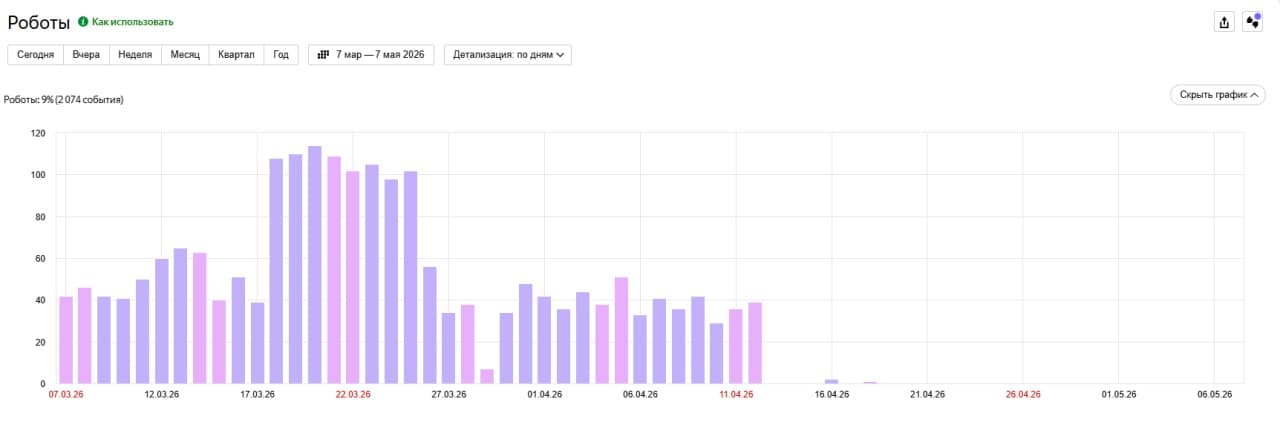Image resolution: width=1280 pixels, height=439 pixels.
Task: Click the x-axis date label 01.04.26
Action: 544,395
